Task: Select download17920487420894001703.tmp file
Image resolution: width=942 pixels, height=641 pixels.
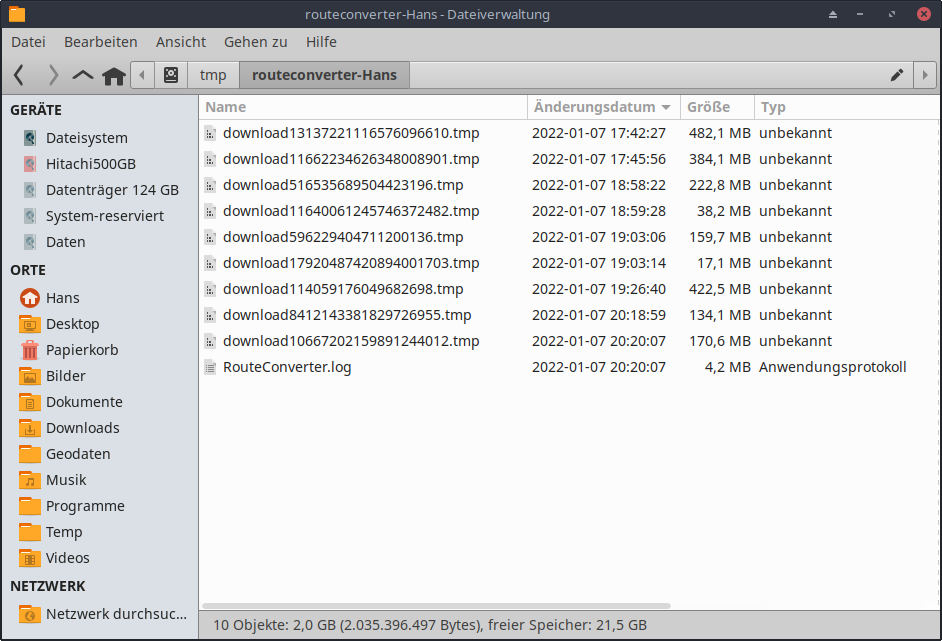Action: pos(351,263)
